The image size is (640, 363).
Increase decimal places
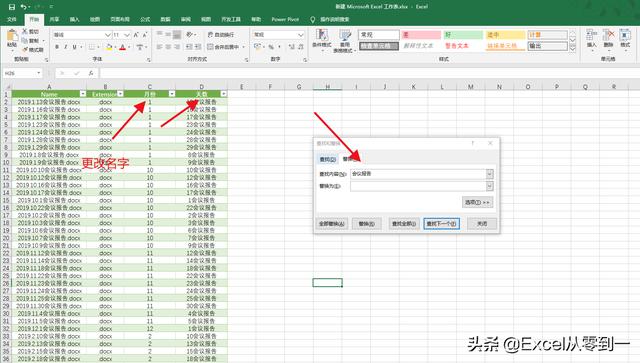(x=291, y=47)
